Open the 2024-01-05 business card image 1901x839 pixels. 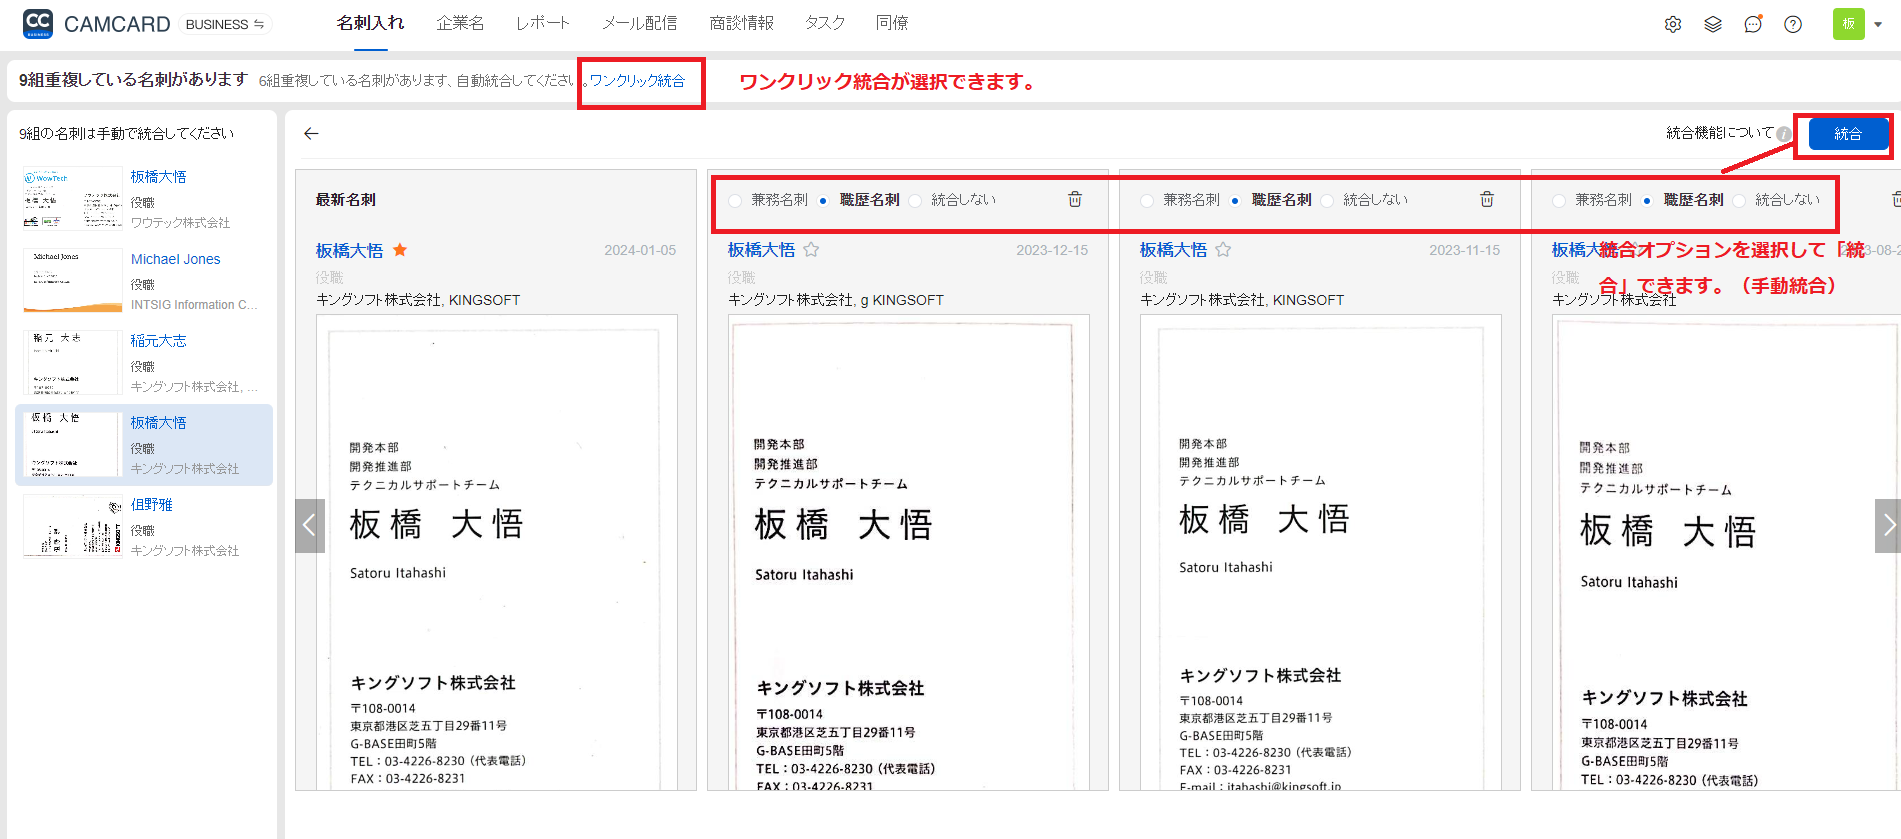coord(497,552)
